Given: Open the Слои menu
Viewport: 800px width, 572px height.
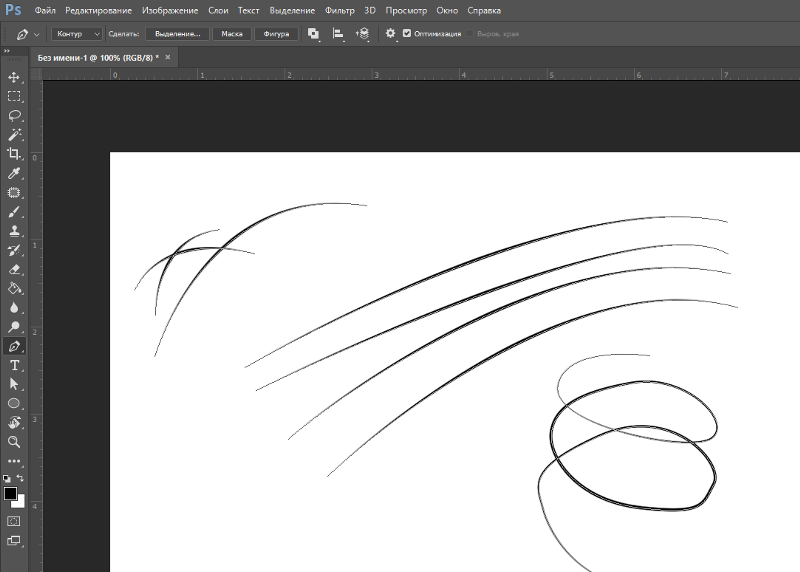Looking at the screenshot, I should pos(218,10).
